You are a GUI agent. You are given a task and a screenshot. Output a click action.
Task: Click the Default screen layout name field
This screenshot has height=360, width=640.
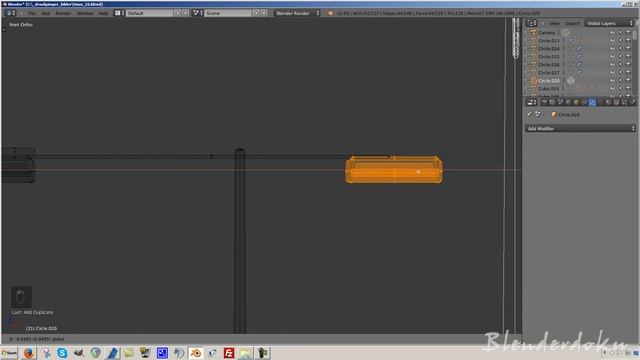pyautogui.click(x=150, y=13)
